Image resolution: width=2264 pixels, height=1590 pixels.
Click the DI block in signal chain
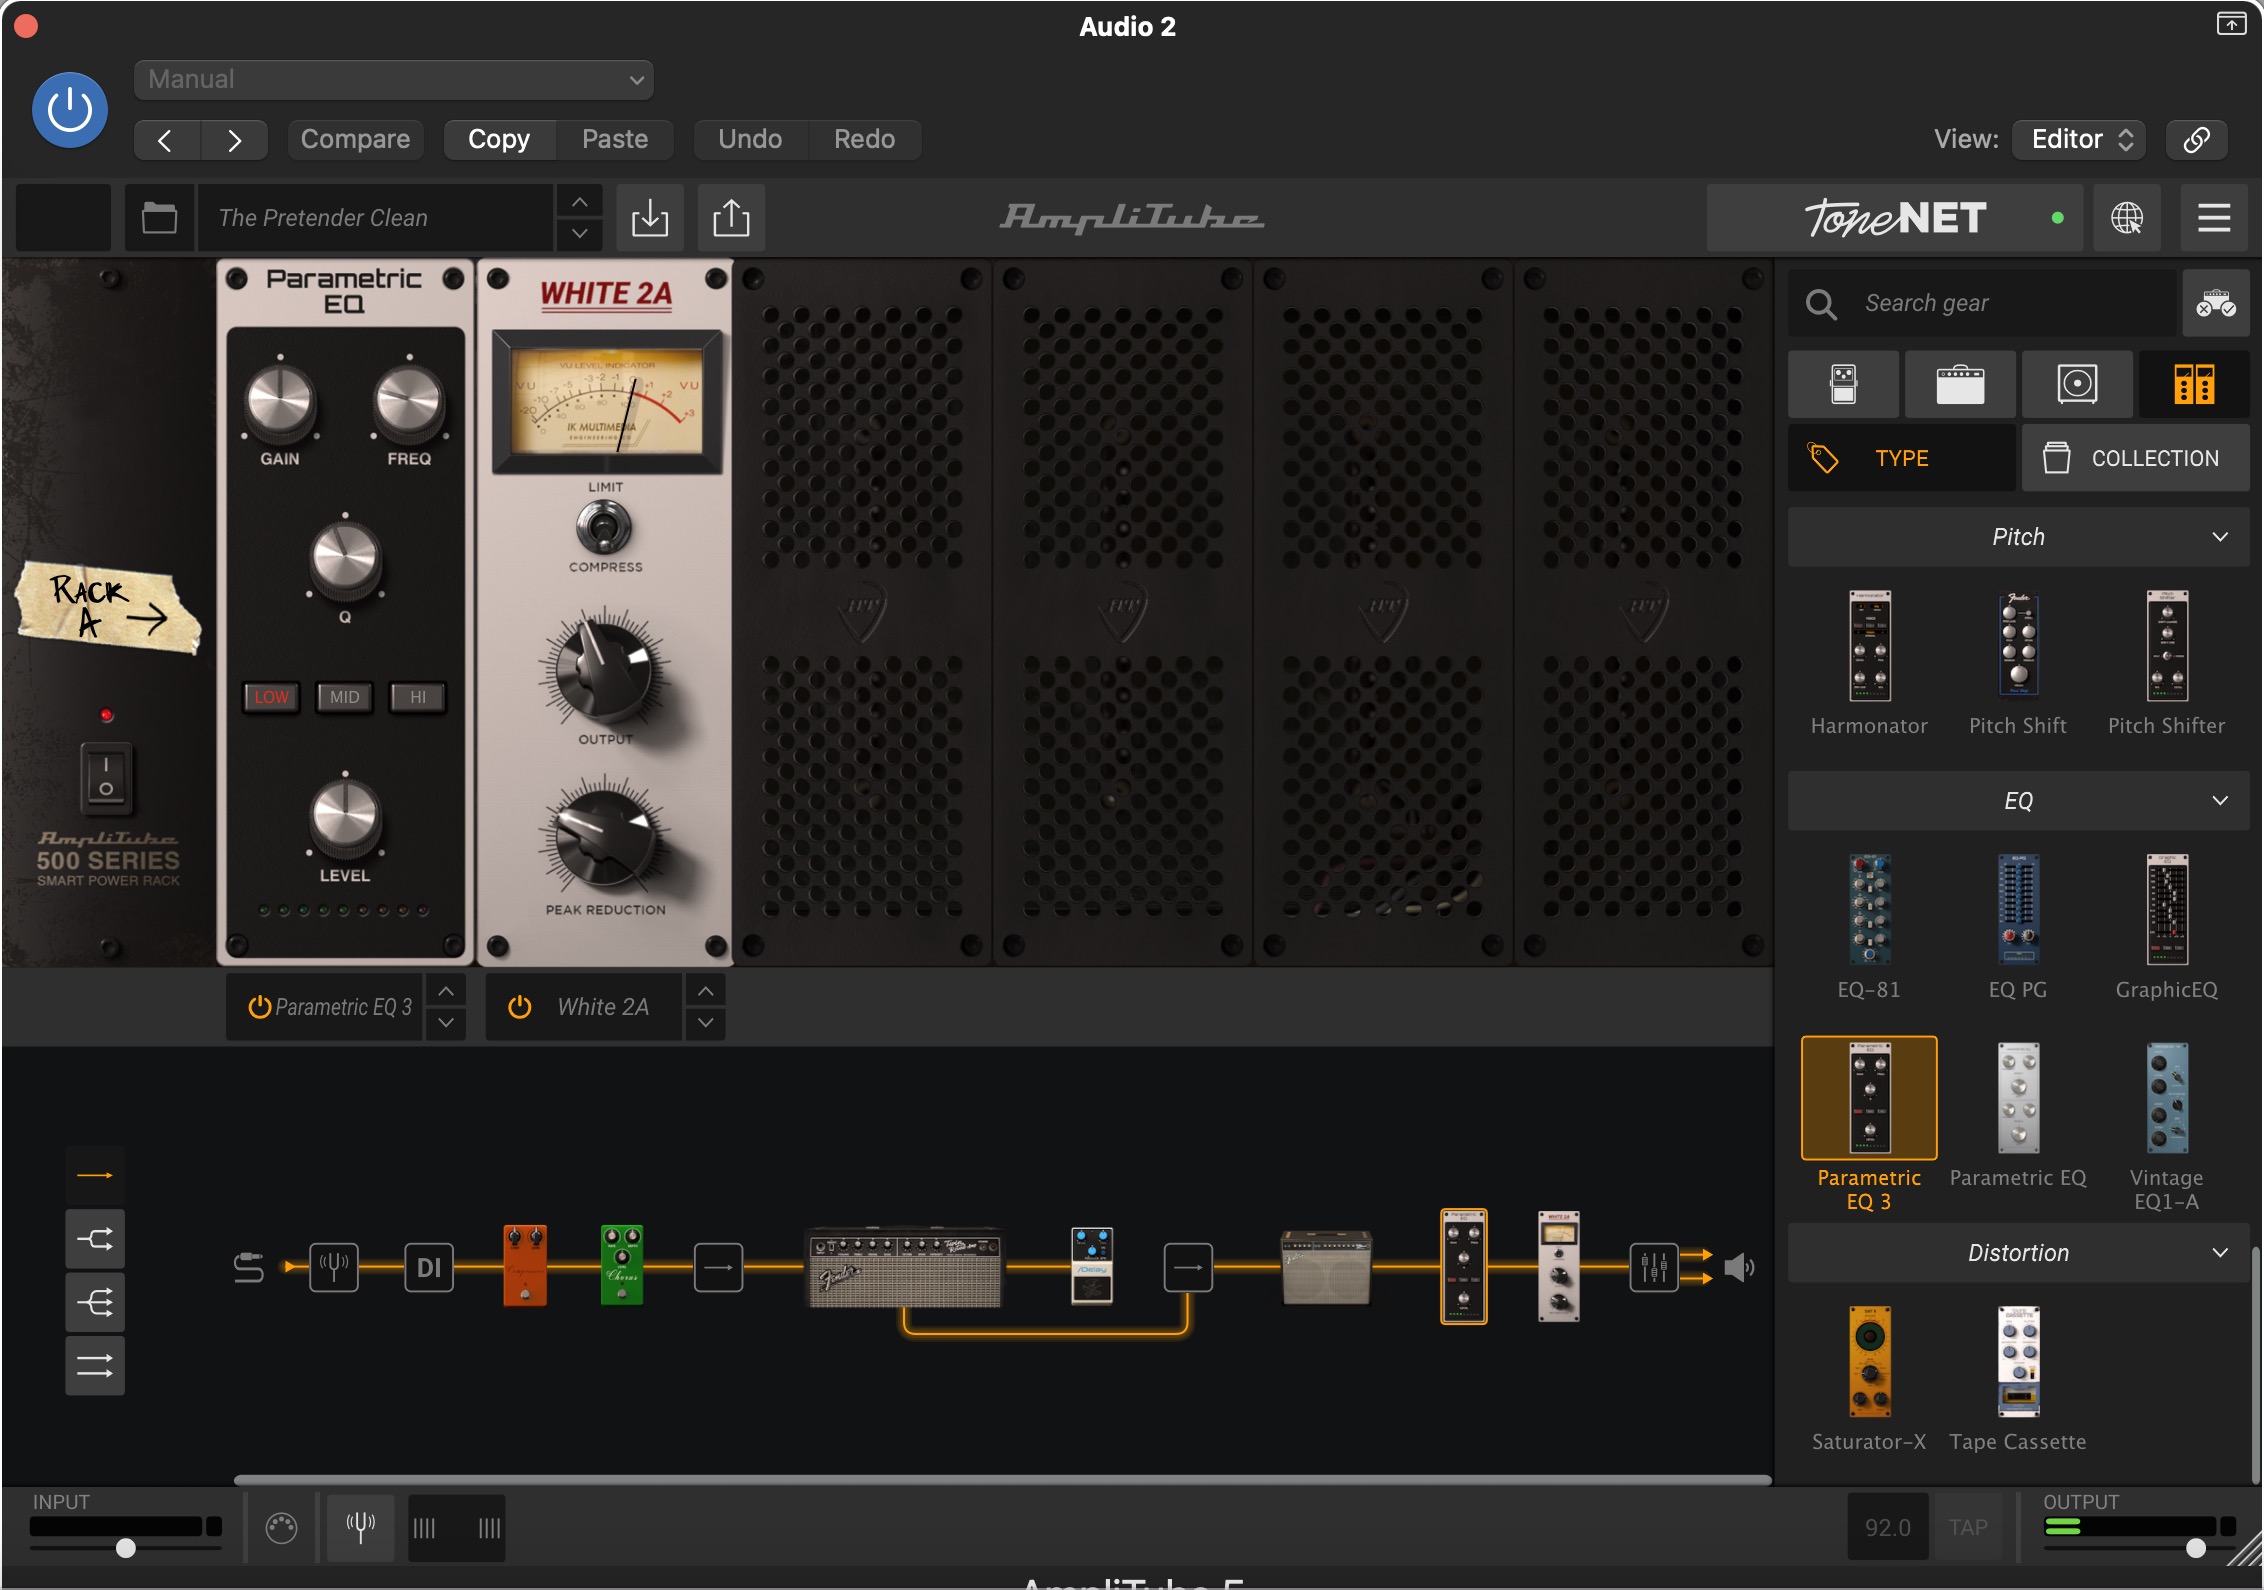429,1268
